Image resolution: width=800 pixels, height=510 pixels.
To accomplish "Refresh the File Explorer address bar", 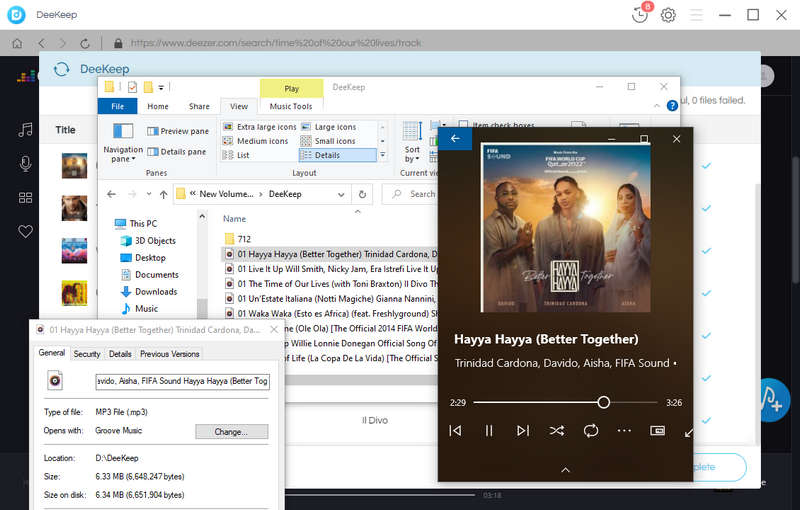I will click(362, 194).
